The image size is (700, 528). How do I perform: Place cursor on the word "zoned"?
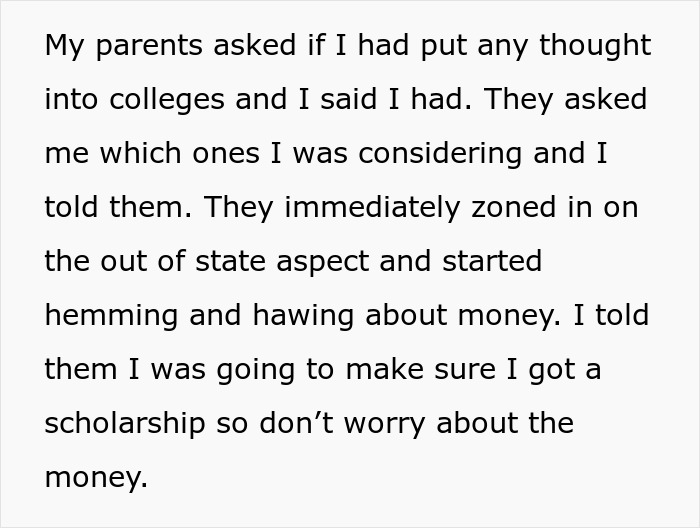(x=514, y=208)
